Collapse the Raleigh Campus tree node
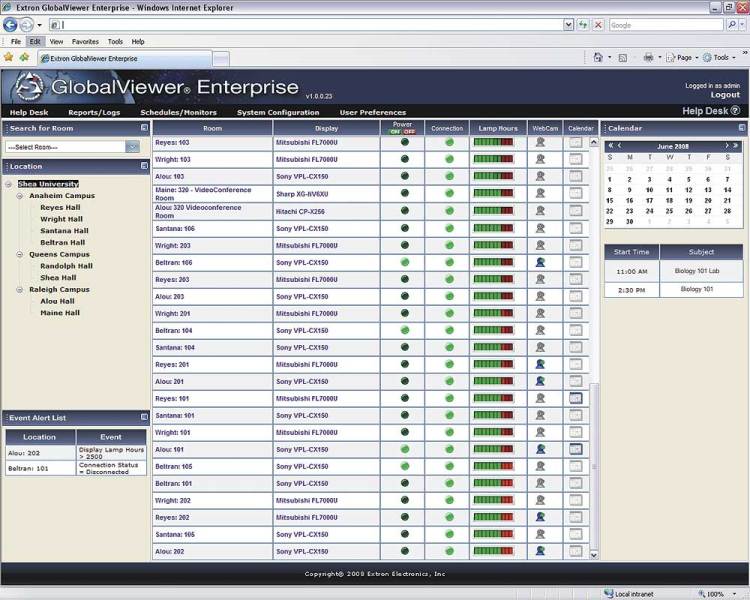Screen dimensions: 750x600 click(x=19, y=289)
